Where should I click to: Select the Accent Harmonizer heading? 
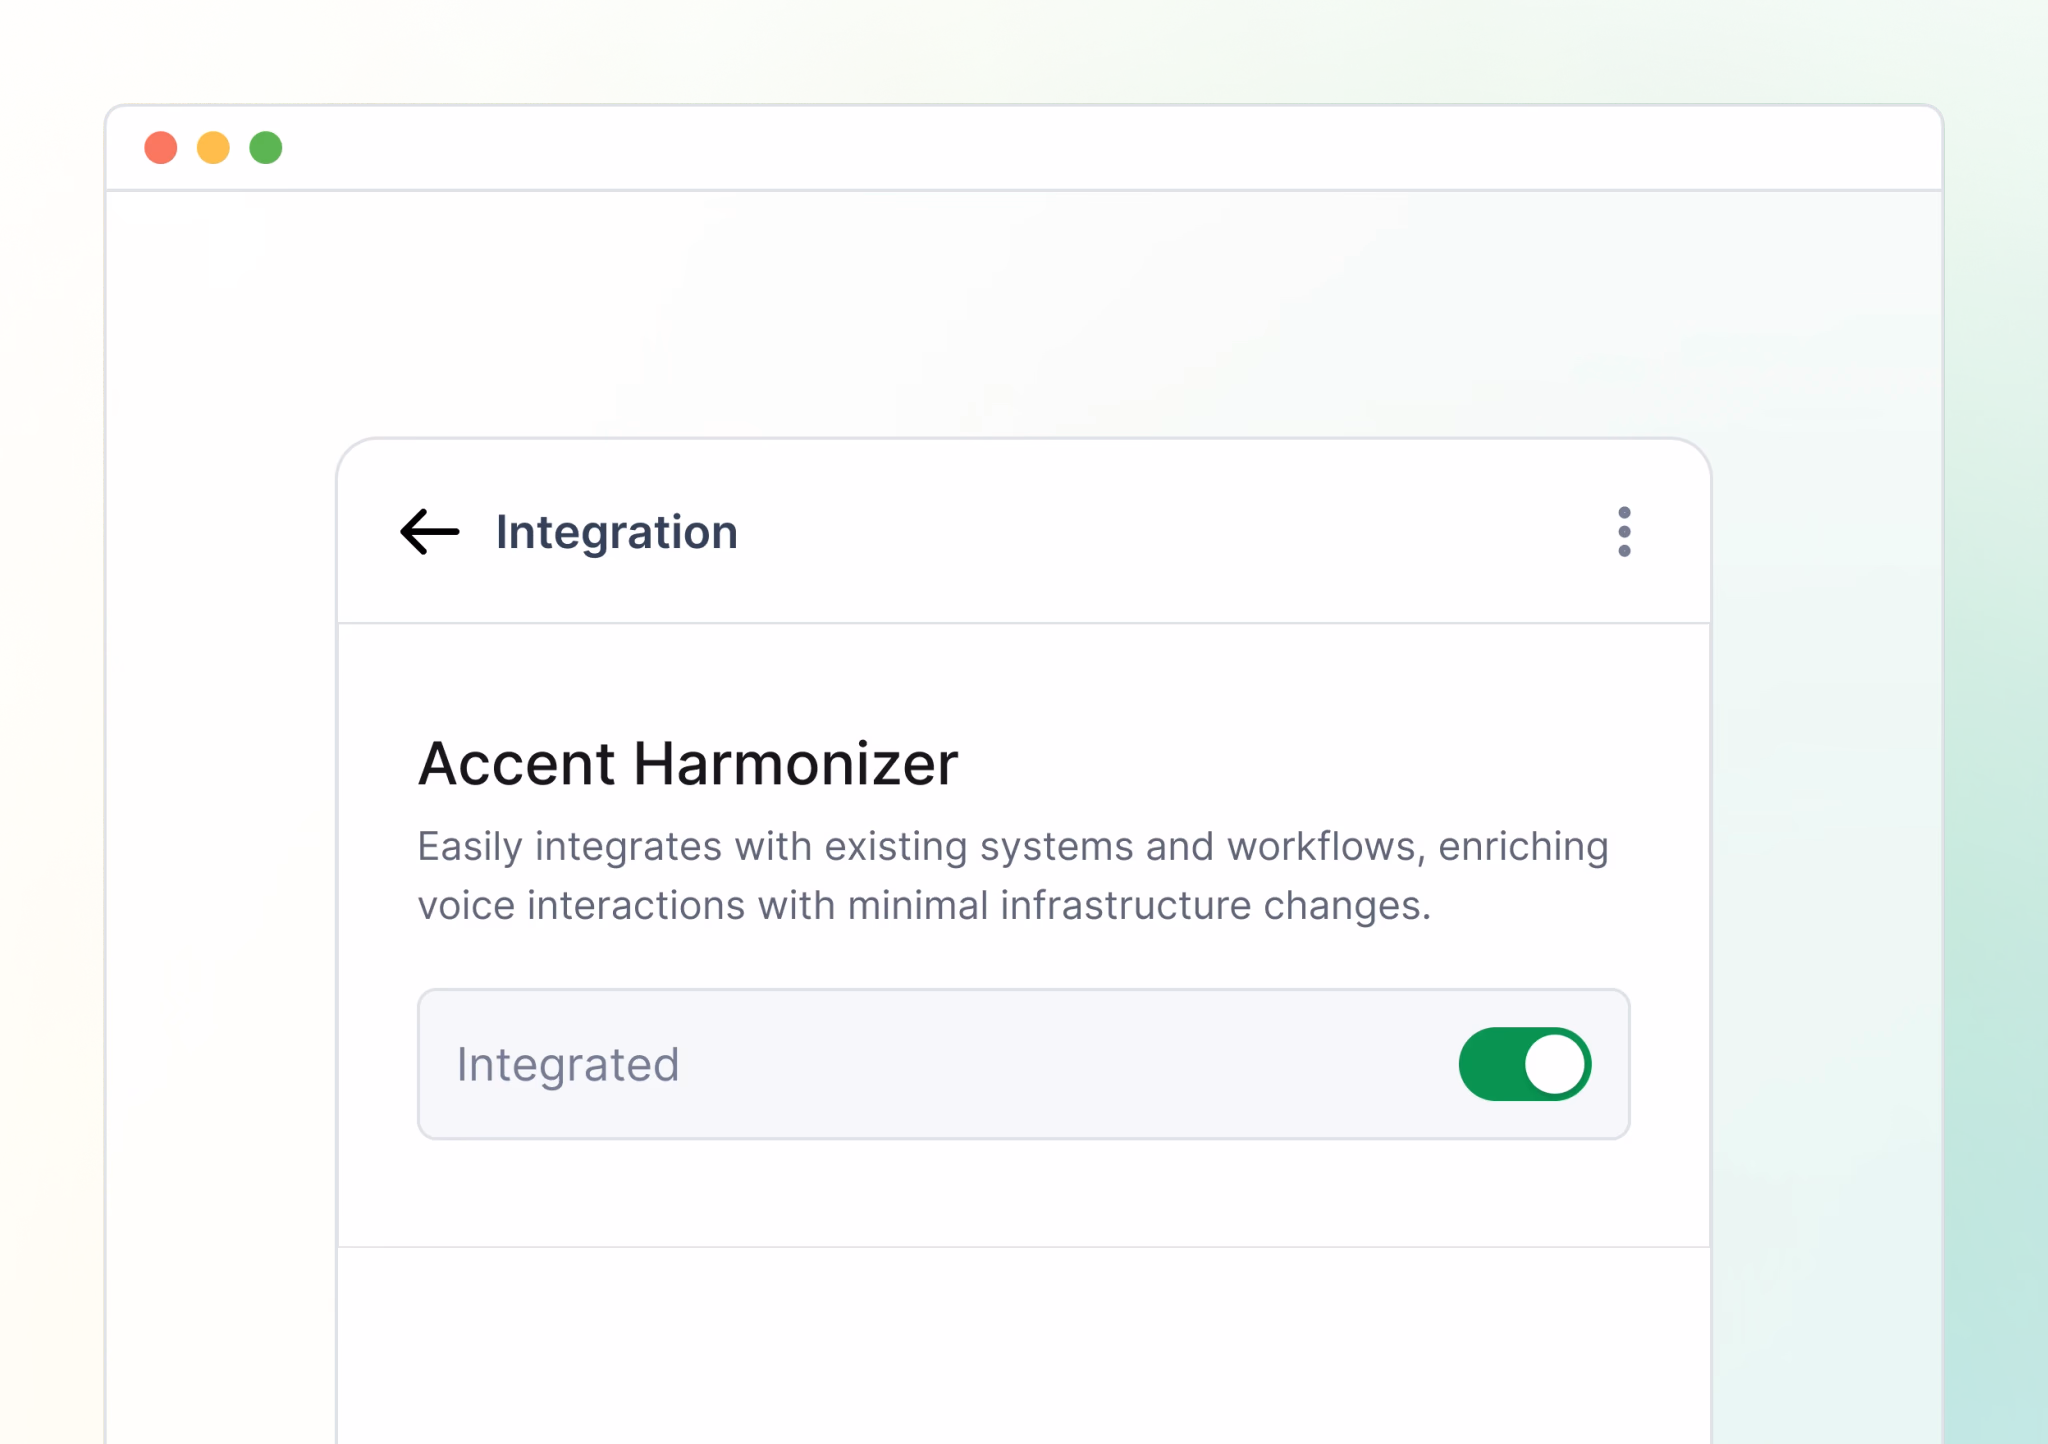pyautogui.click(x=688, y=764)
